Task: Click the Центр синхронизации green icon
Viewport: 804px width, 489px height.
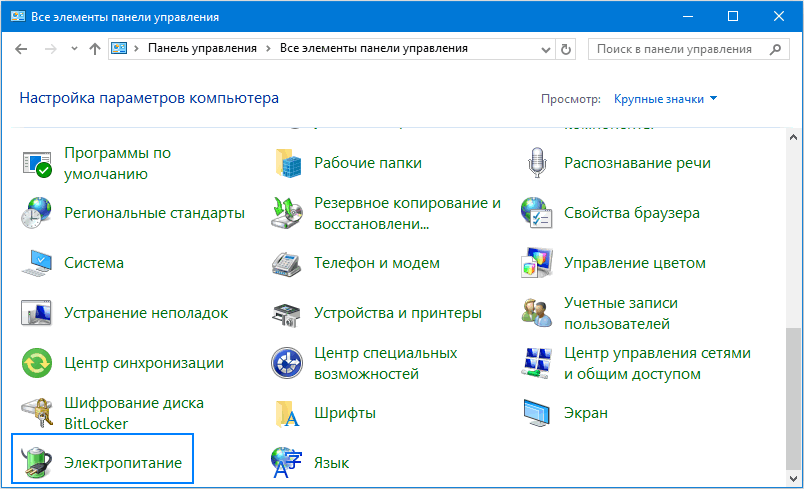Action: click(37, 363)
